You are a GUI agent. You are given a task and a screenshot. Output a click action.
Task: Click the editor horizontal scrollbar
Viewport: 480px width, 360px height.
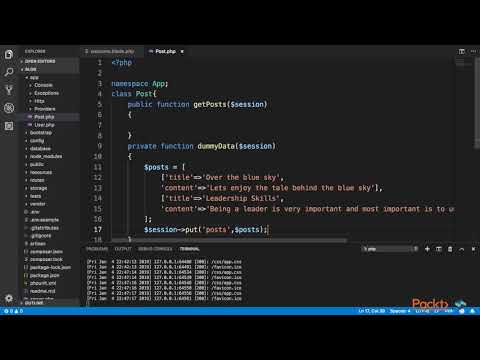(x=229, y=241)
